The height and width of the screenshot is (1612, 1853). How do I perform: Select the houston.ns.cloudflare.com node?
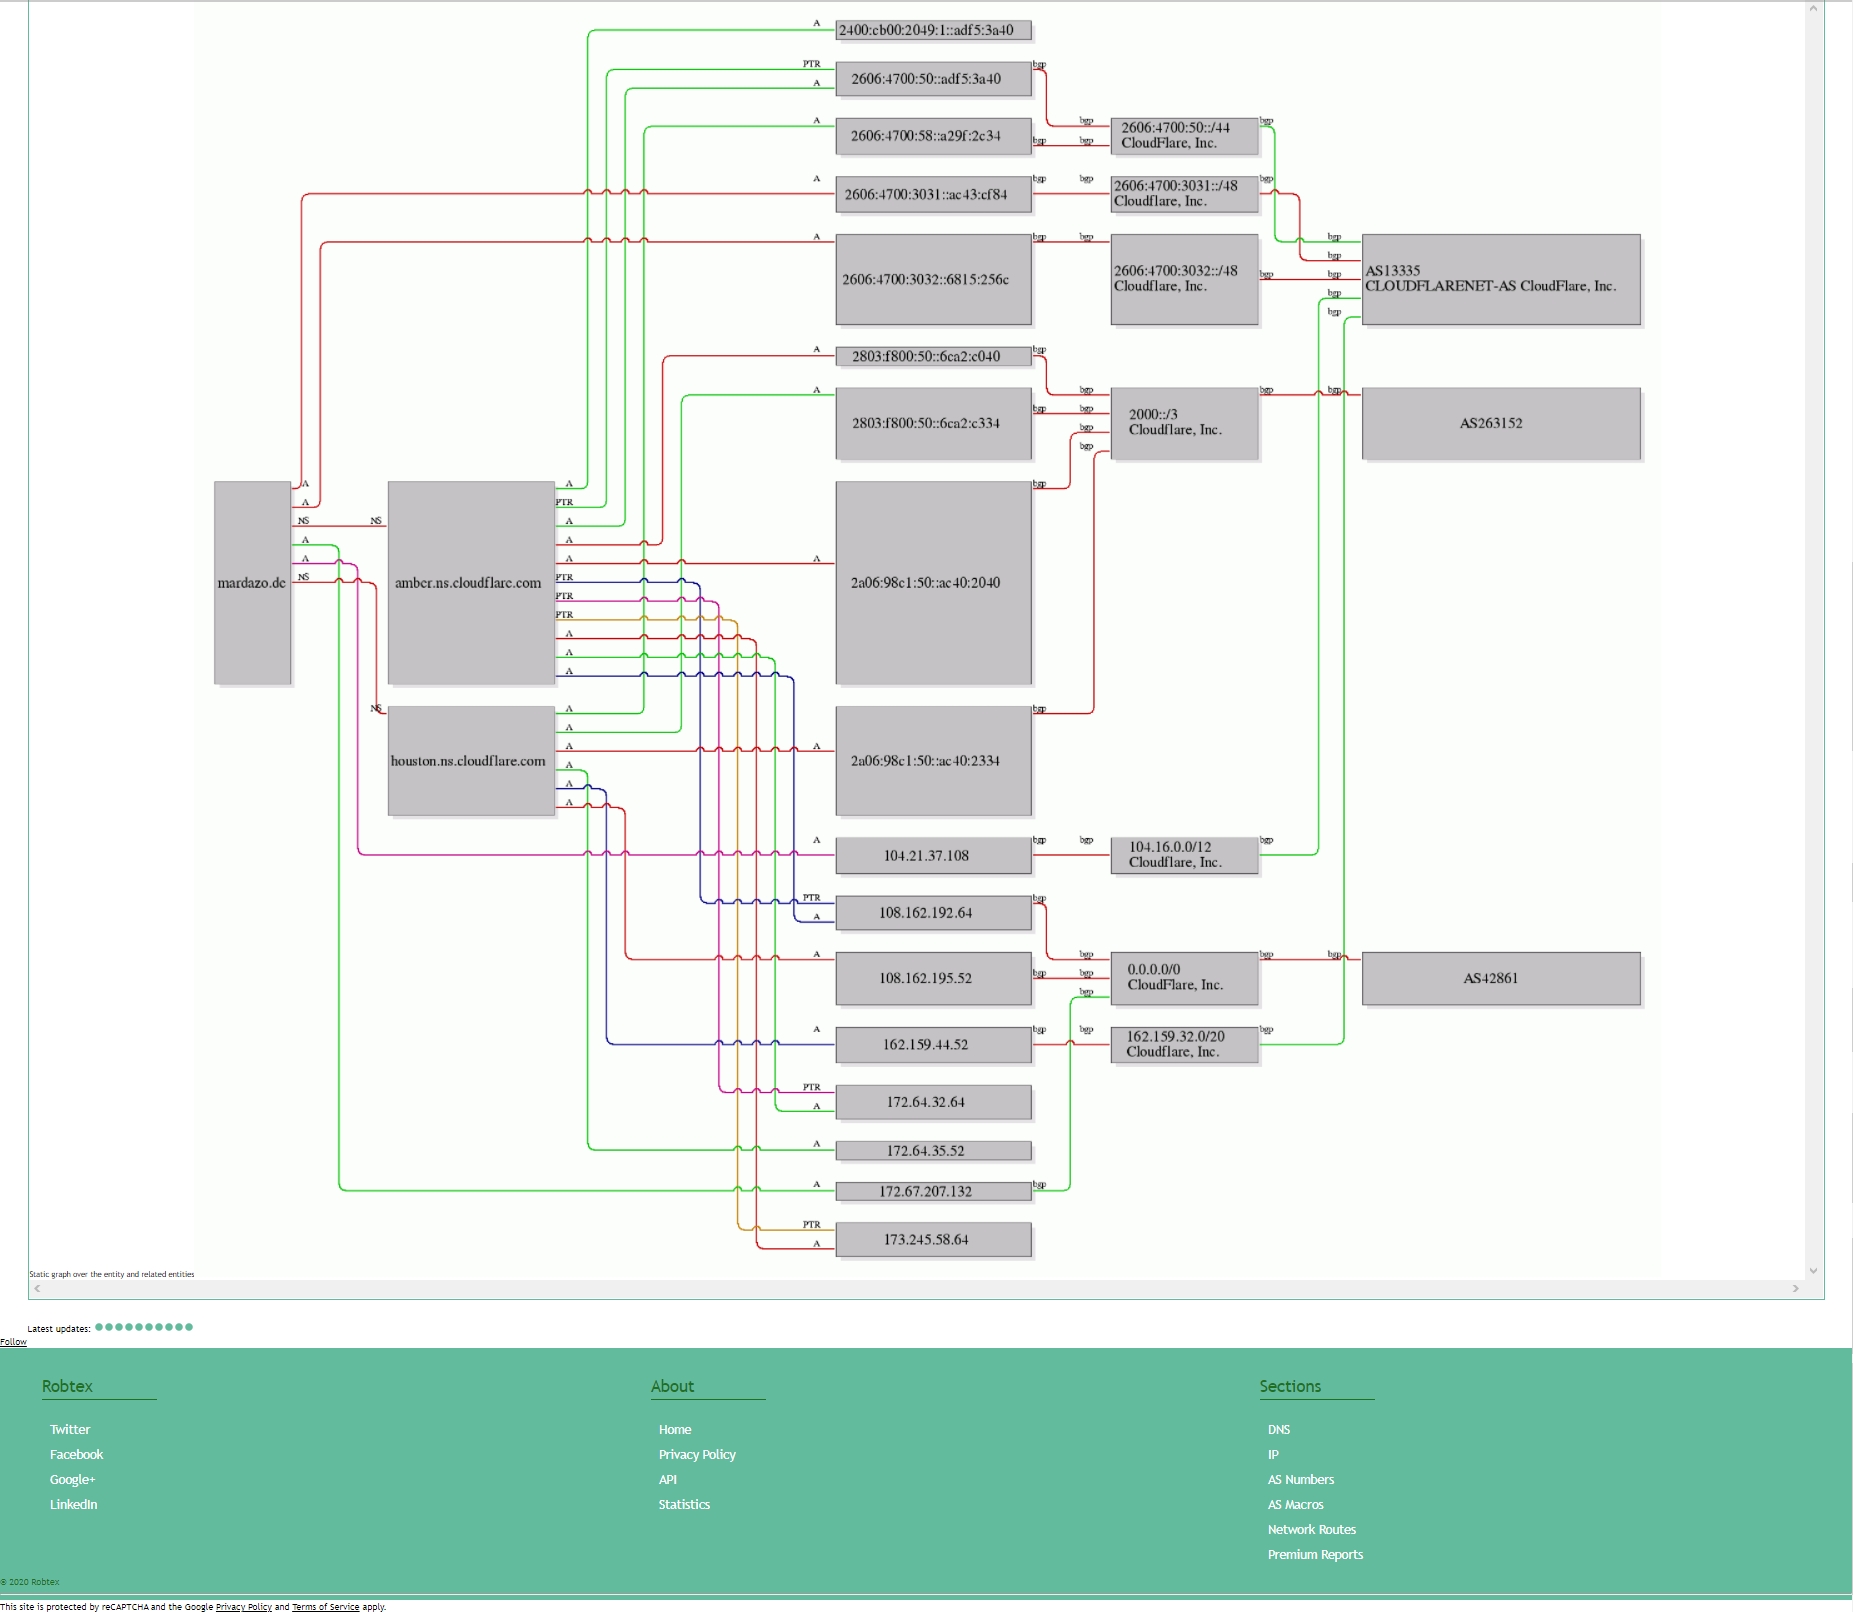click(471, 760)
